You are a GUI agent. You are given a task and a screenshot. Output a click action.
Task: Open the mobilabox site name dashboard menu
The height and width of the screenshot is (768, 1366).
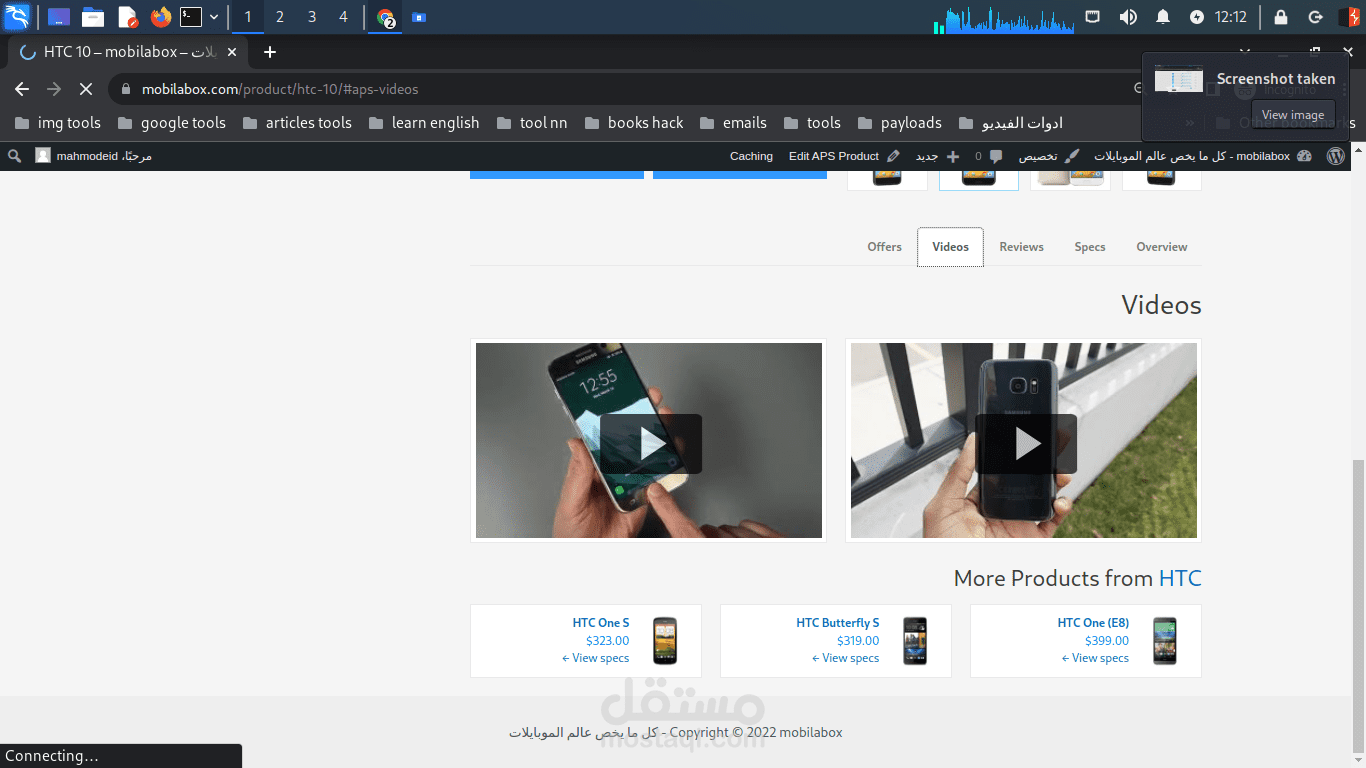click(1203, 156)
